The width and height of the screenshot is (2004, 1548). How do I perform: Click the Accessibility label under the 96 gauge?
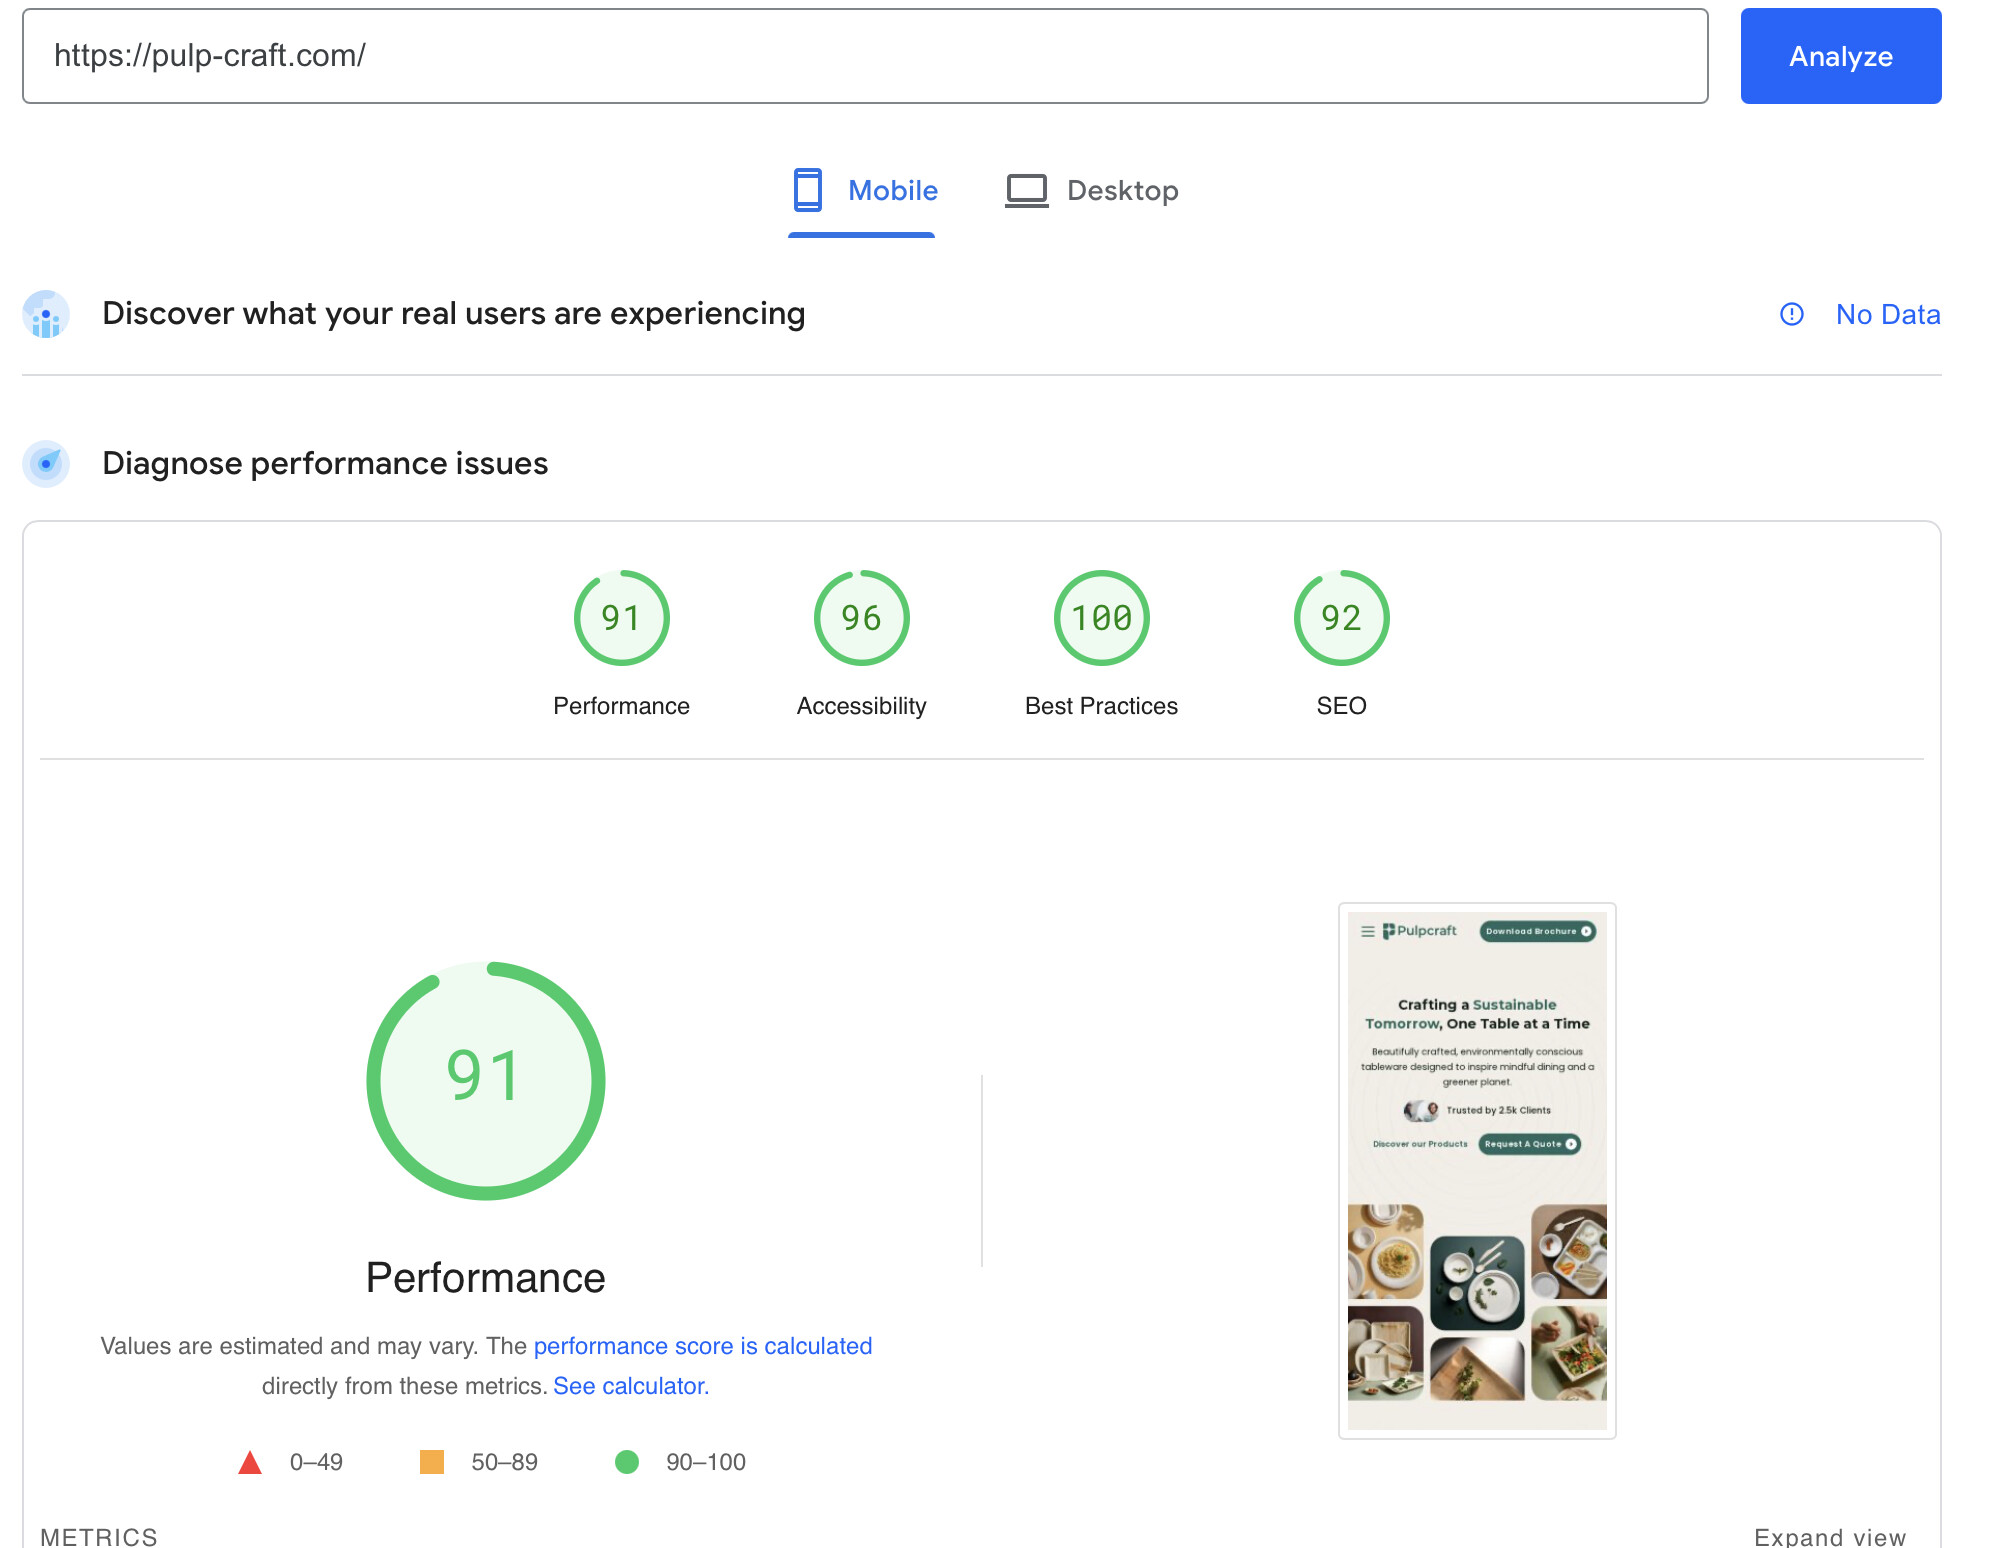coord(861,706)
